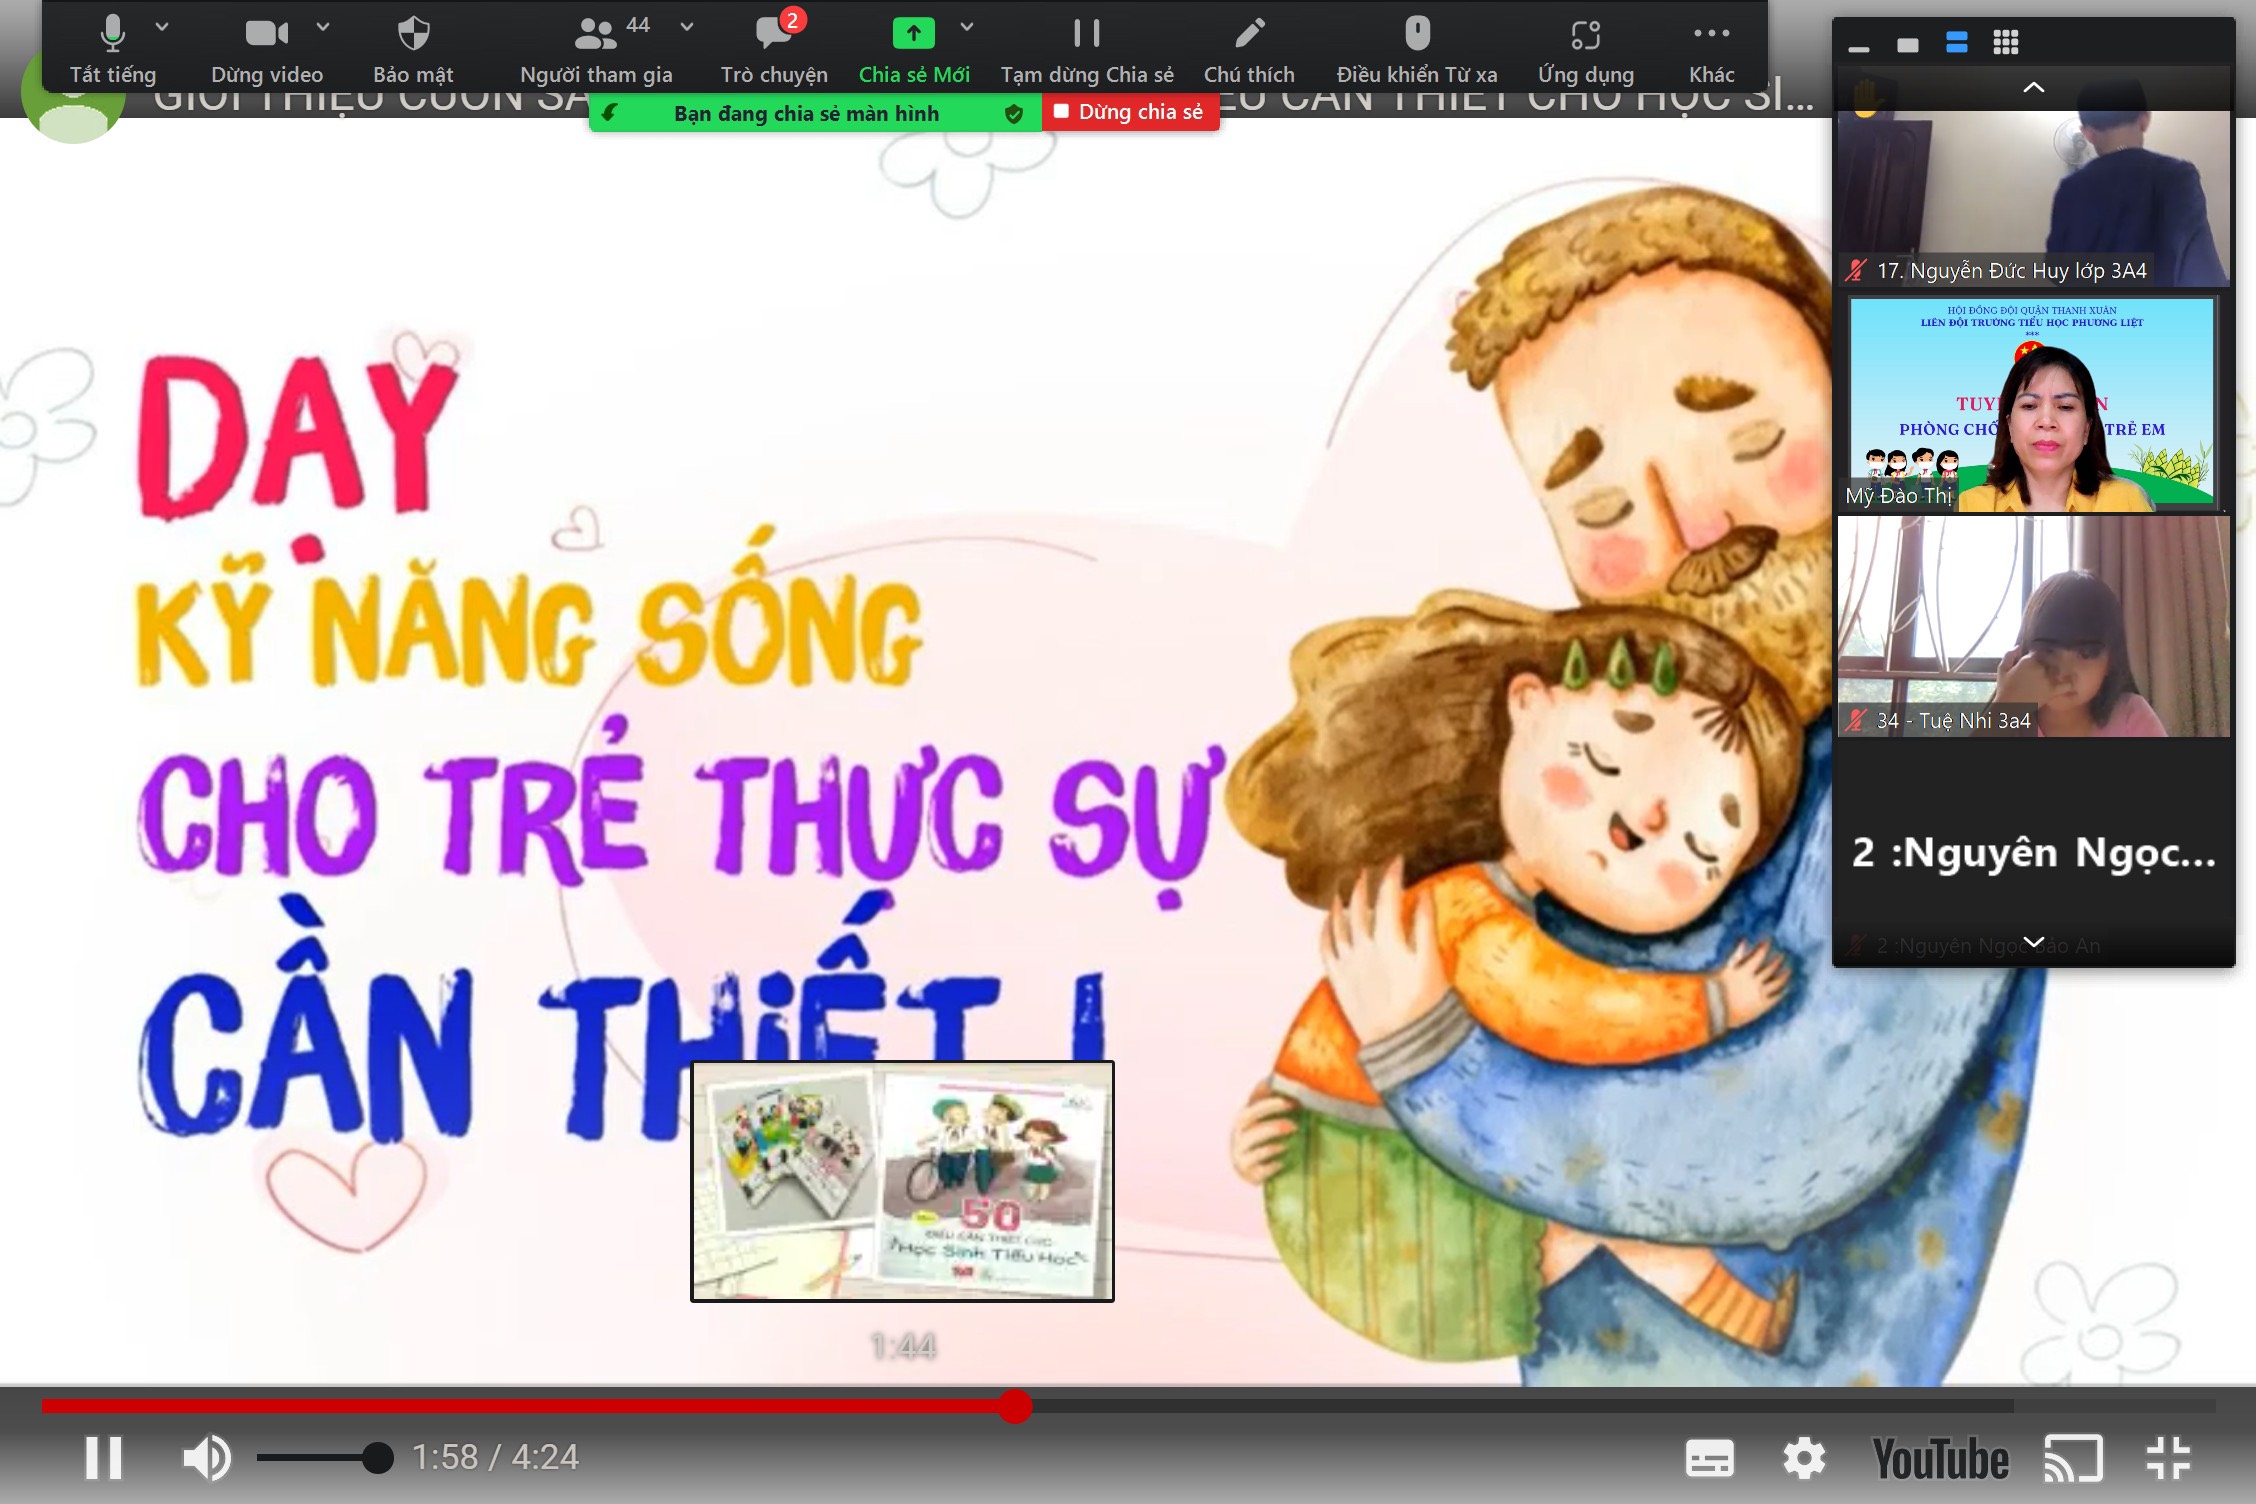Toggle YouTube subtitles captions button
The height and width of the screenshot is (1504, 2256).
tap(1710, 1458)
